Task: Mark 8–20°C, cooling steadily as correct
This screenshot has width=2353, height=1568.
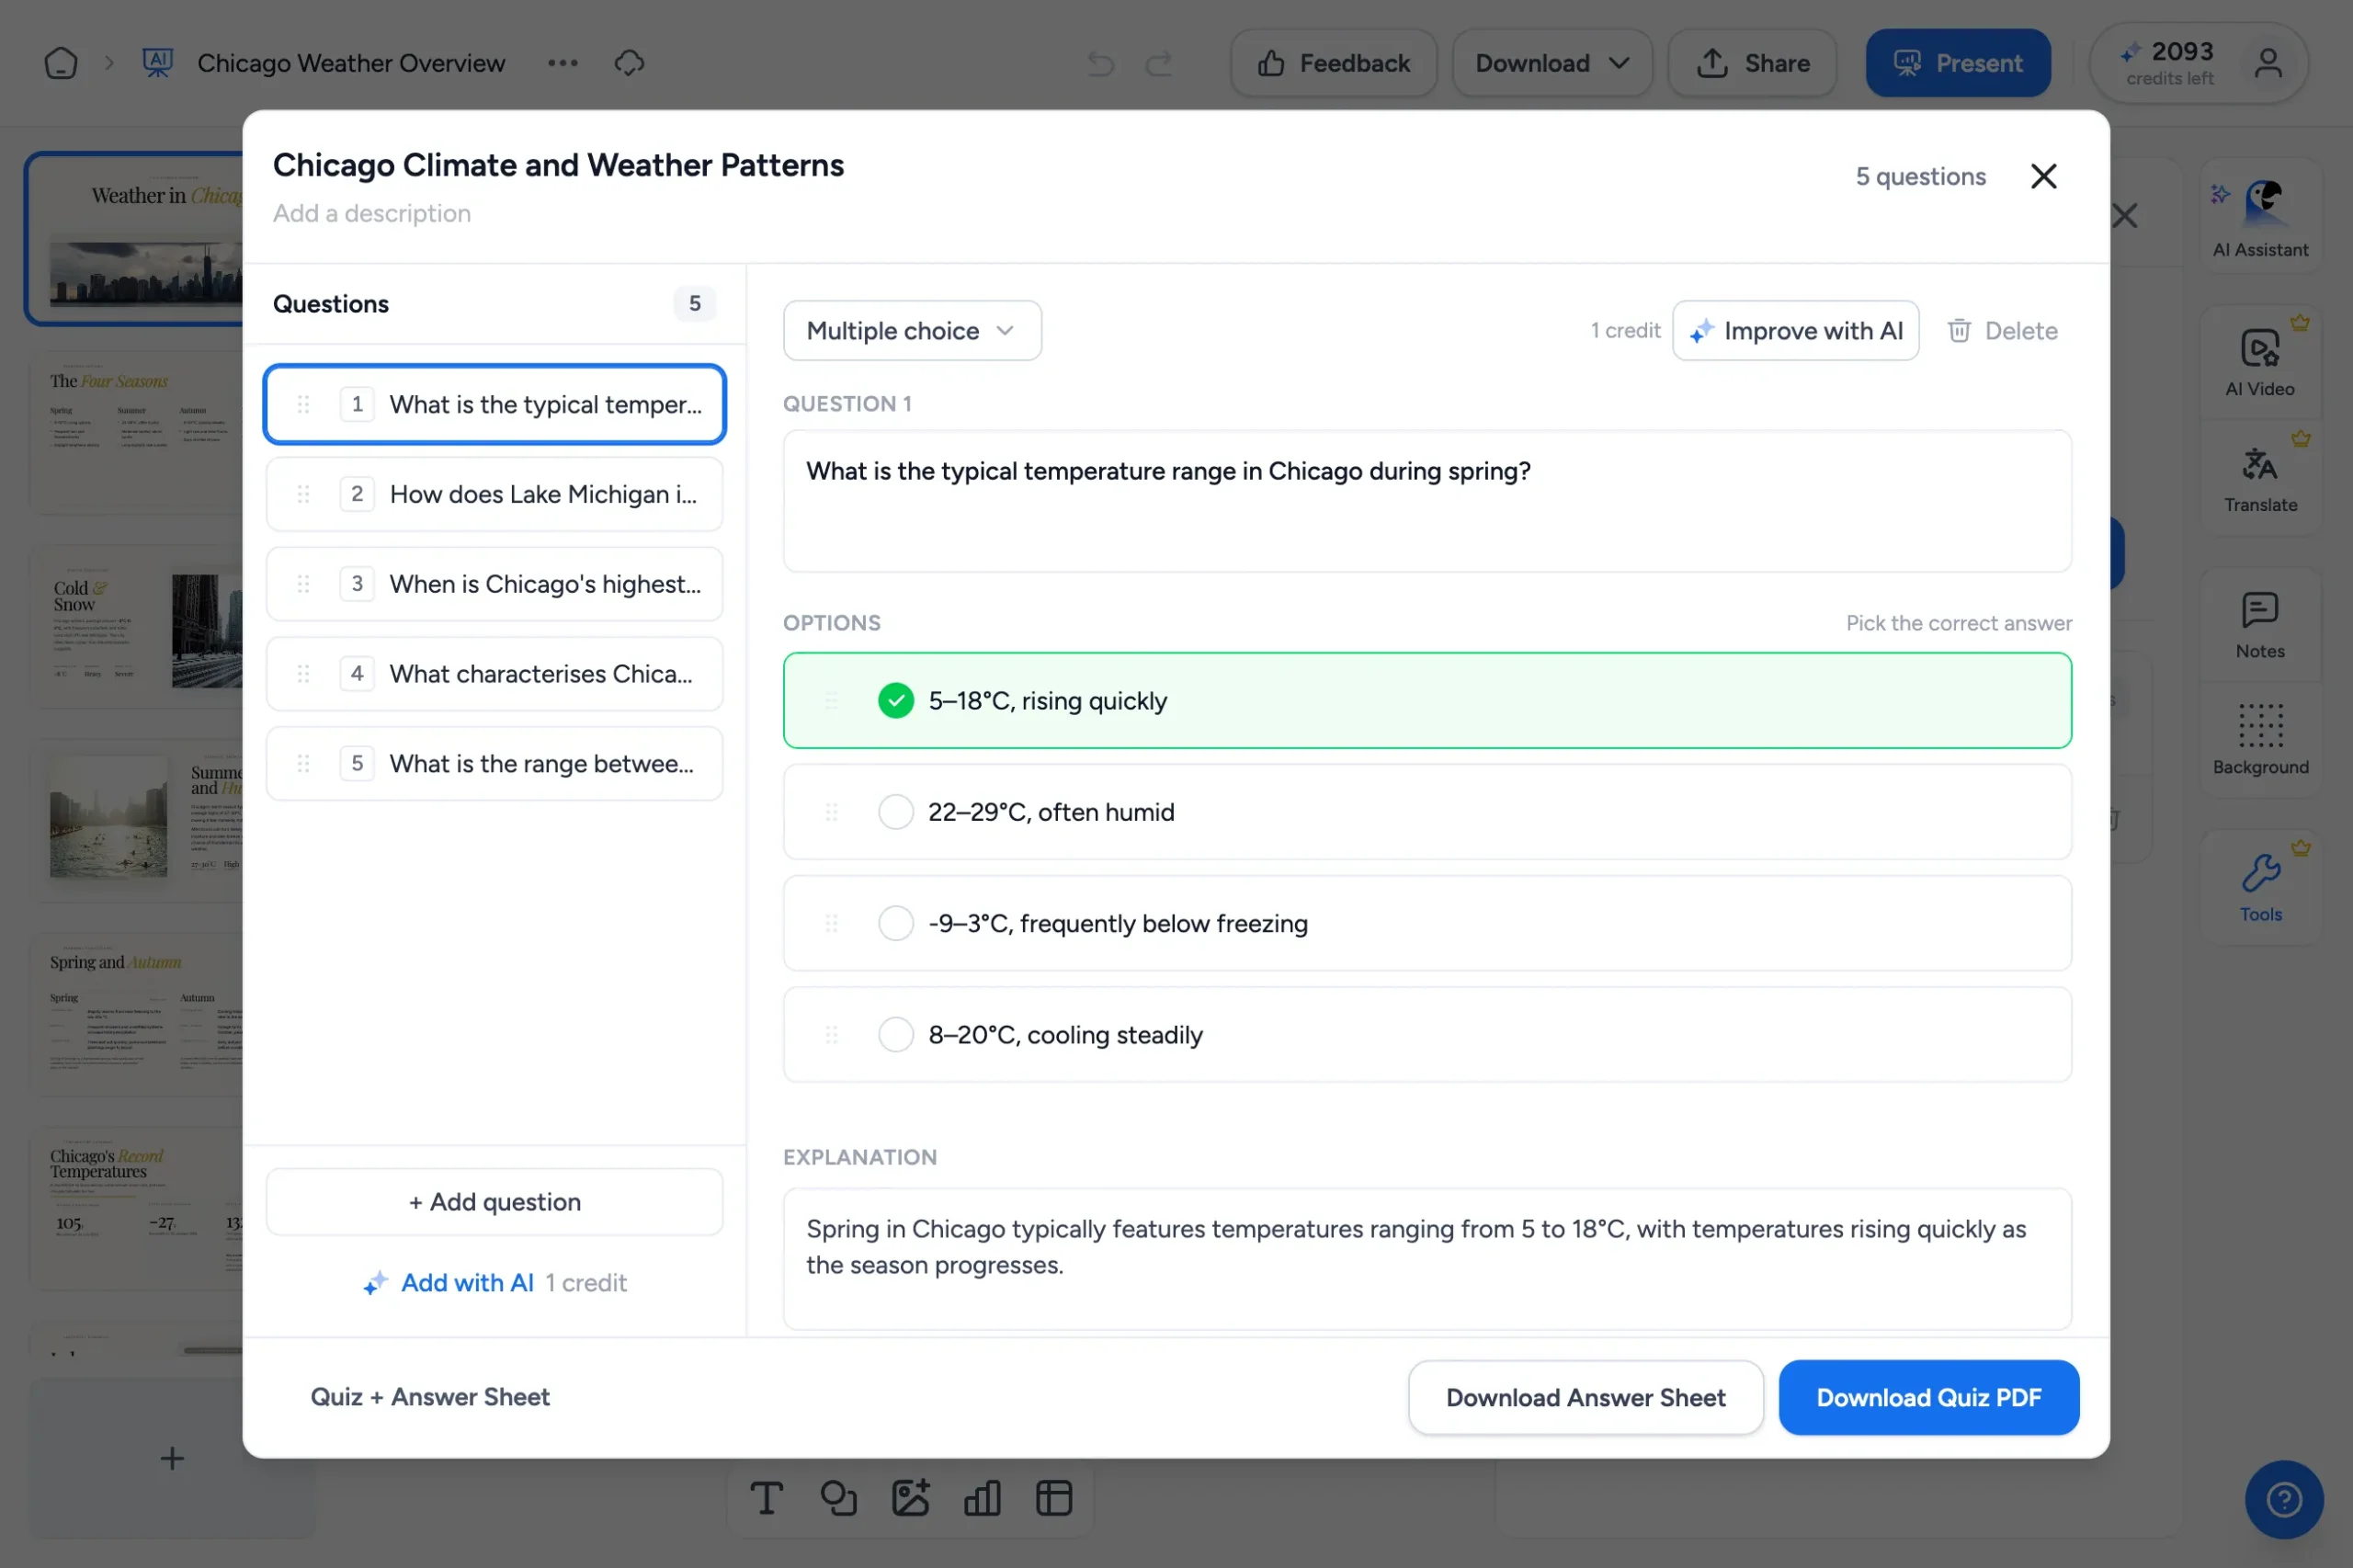Action: pyautogui.click(x=895, y=1035)
